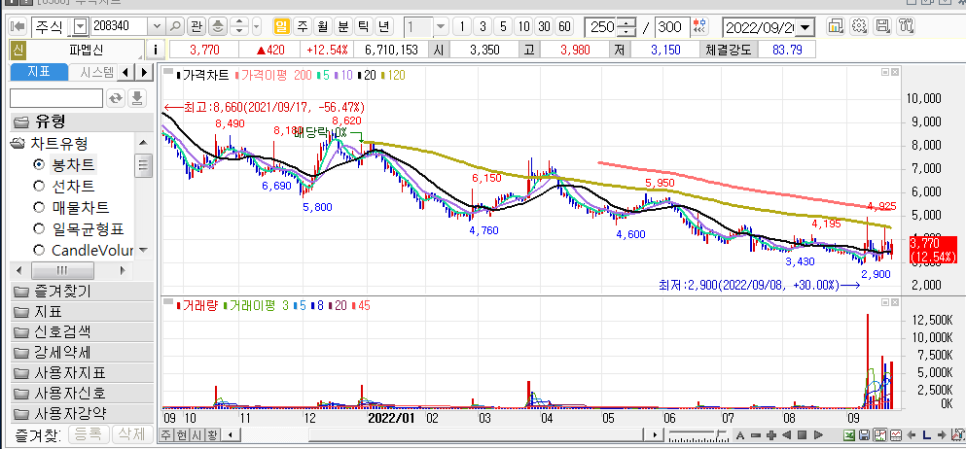
Task: Click the 60 minute interval button
Action: click(565, 26)
